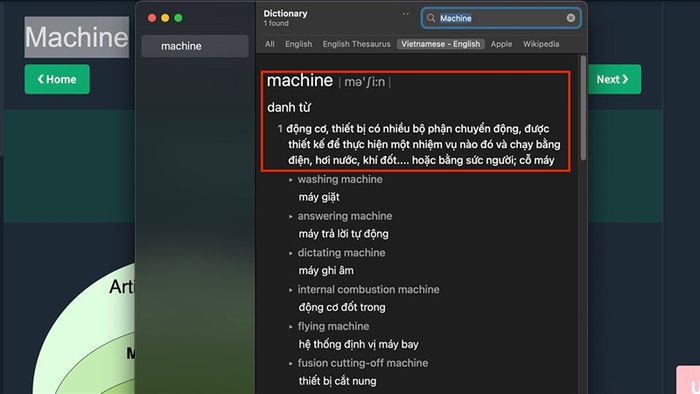This screenshot has width=700, height=394.
Task: Click the red close window button
Action: (152, 18)
